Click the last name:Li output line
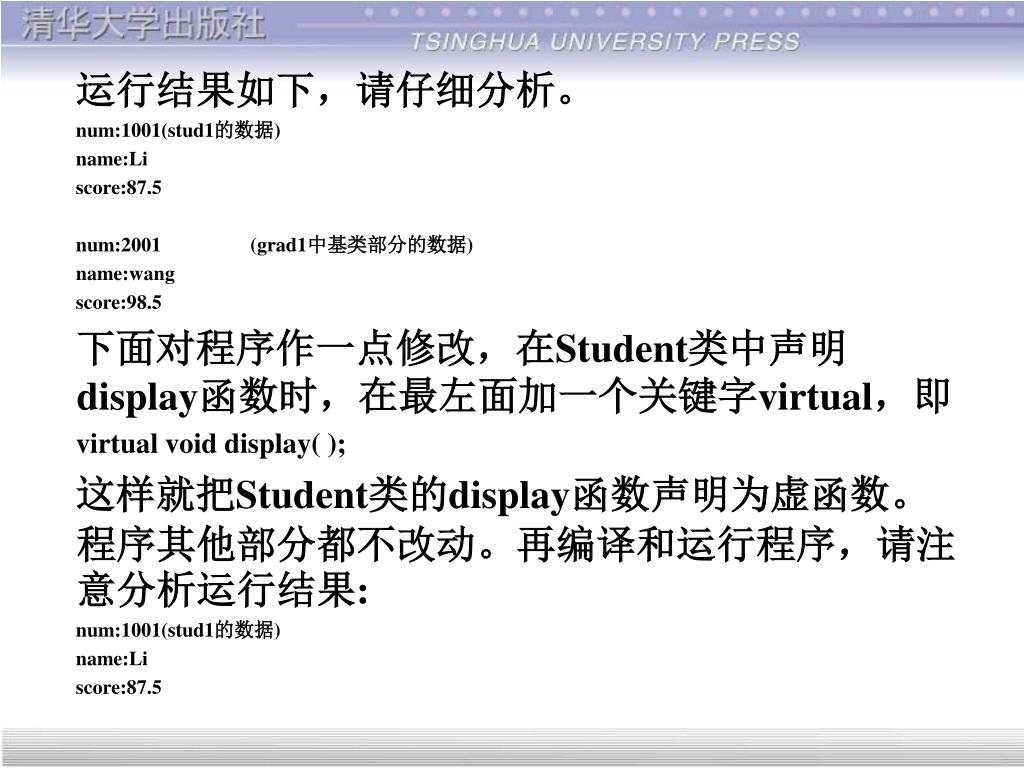 [x=112, y=658]
